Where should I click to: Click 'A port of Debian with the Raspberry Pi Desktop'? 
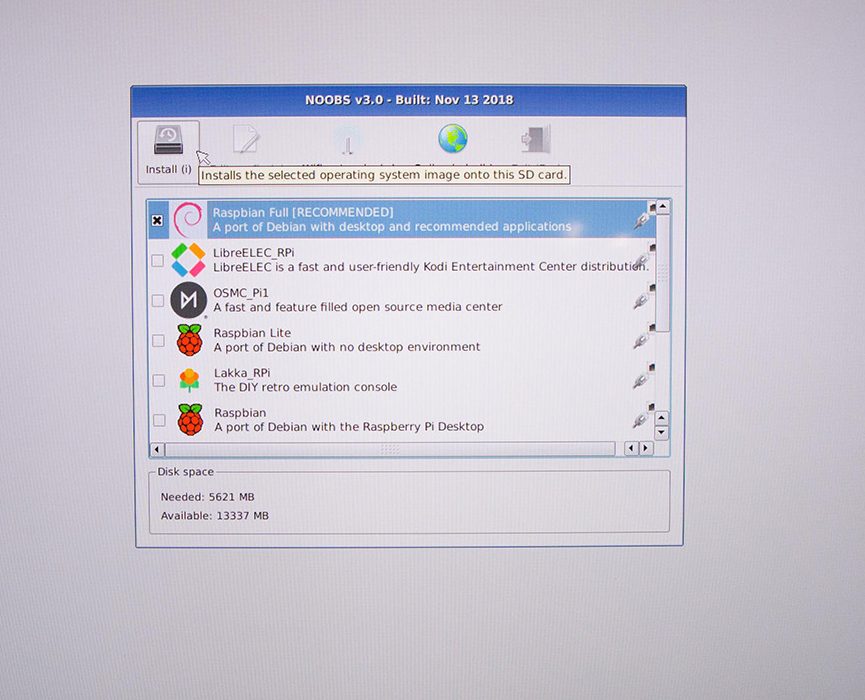(x=349, y=427)
